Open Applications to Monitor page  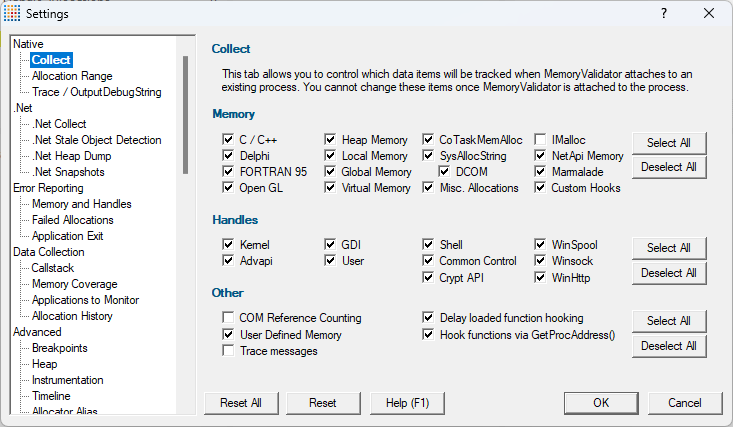click(x=85, y=300)
